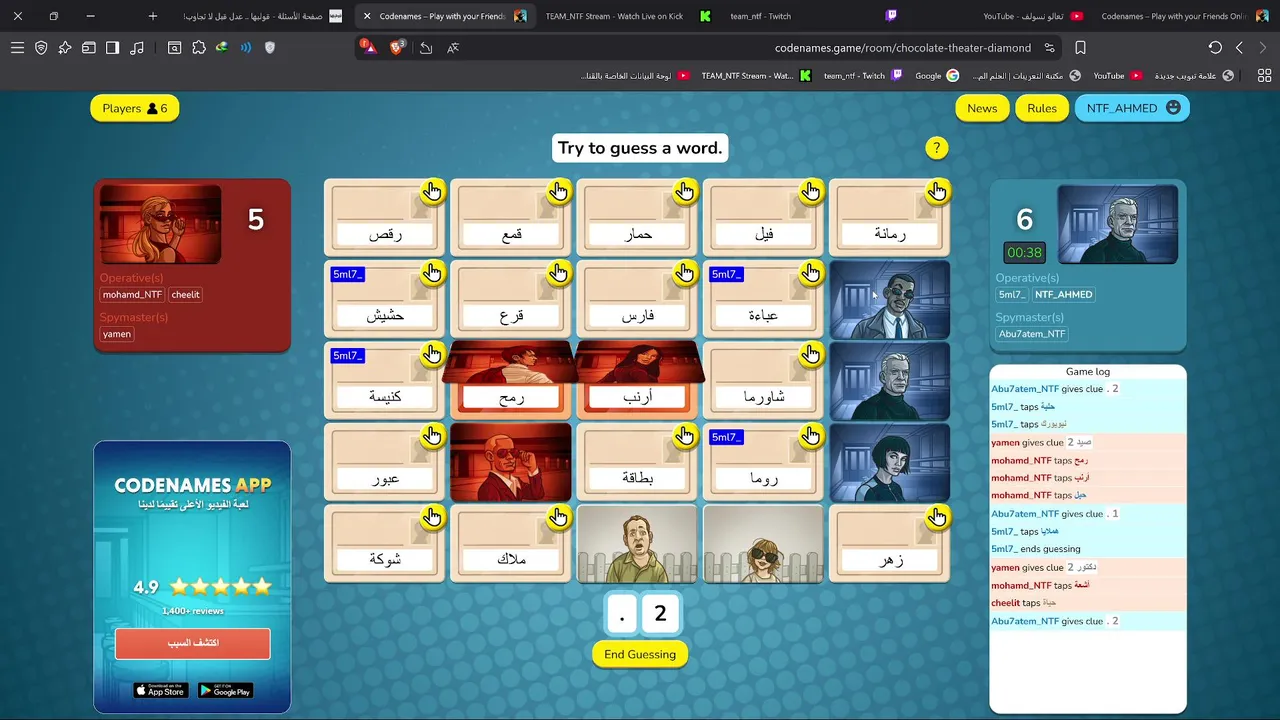Image resolution: width=1280 pixels, height=720 pixels.
Task: Tap hand icon on حشيش card
Action: [x=432, y=273]
